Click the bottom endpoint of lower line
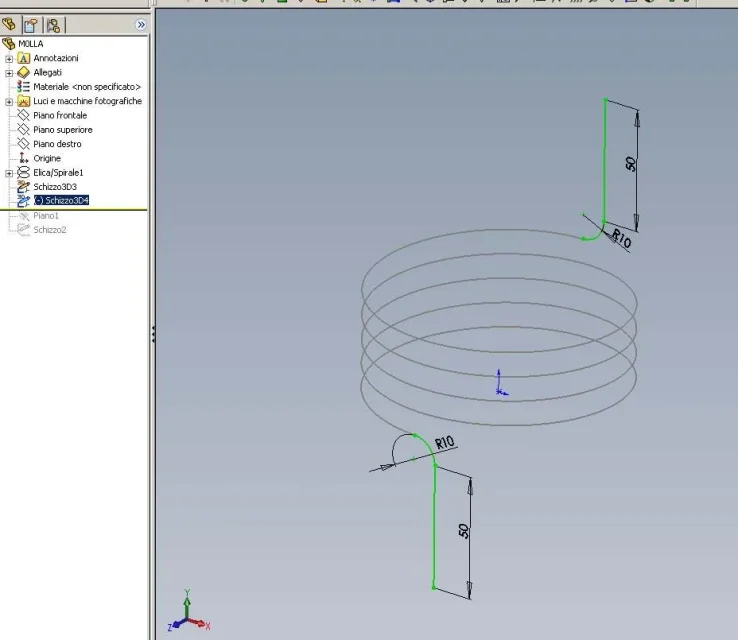Image resolution: width=738 pixels, height=640 pixels. (433, 587)
